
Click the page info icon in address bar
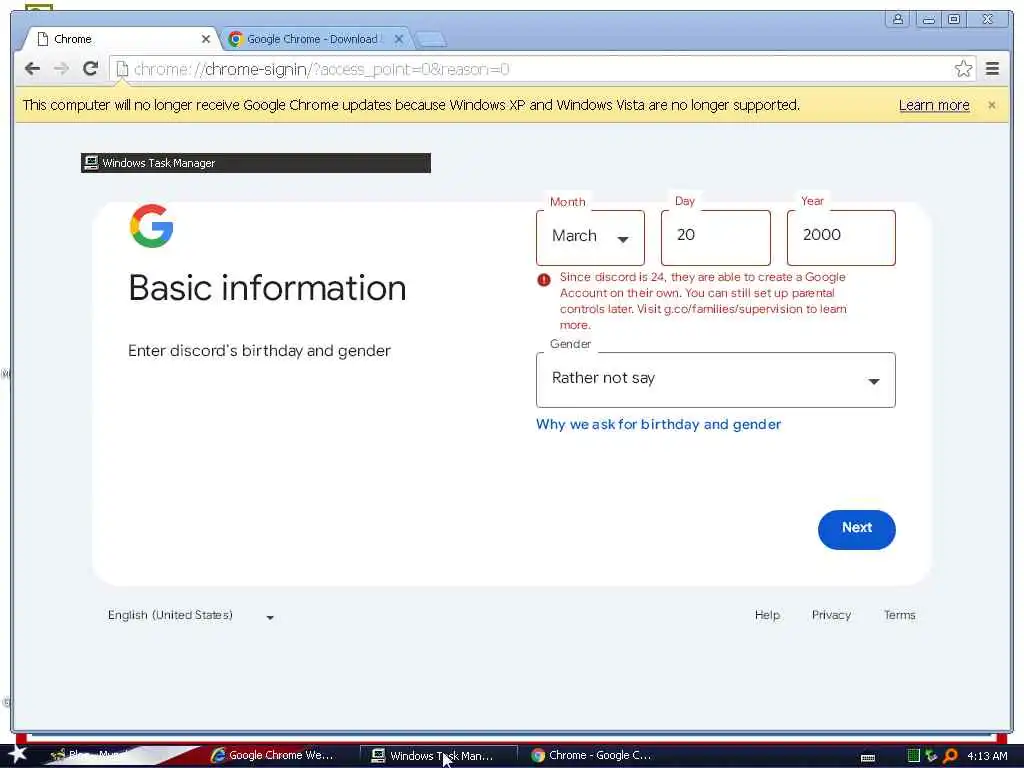click(x=122, y=69)
